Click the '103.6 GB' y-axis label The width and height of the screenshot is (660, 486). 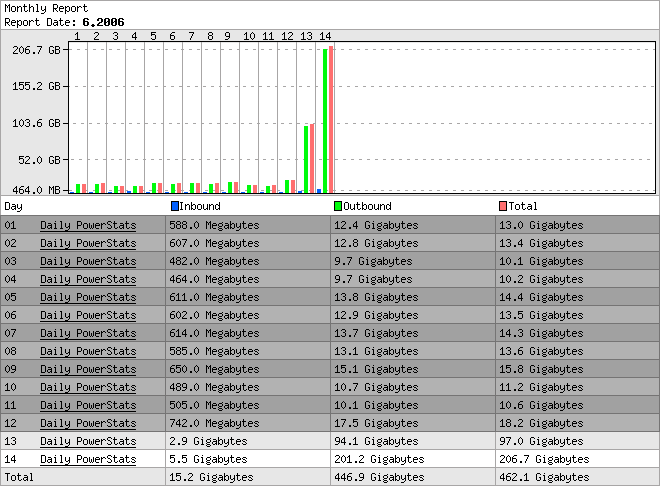tap(36, 123)
